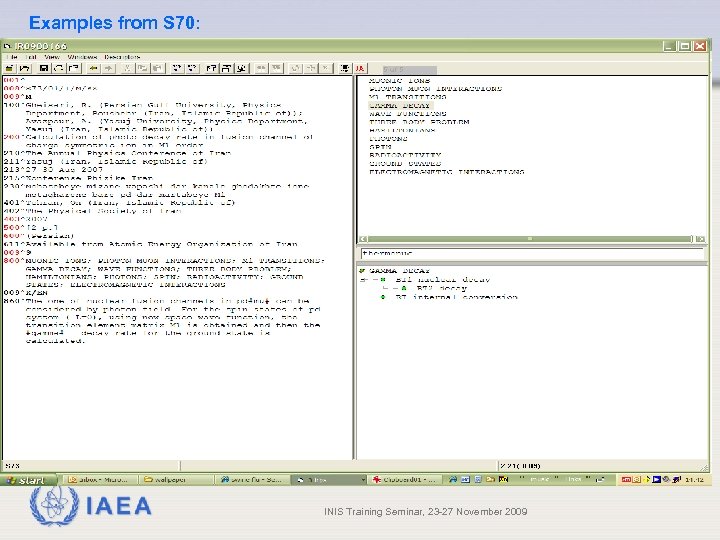Screen dimensions: 720x540
Task: Open the File menu
Action: (x=12, y=57)
